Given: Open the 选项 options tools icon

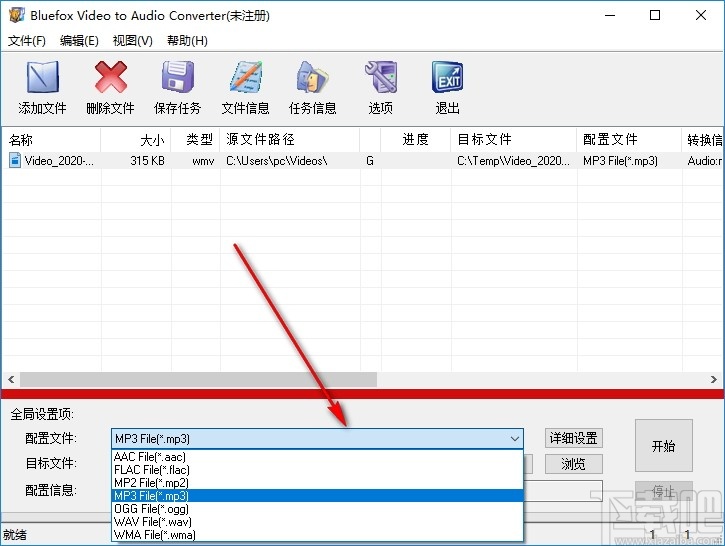Looking at the screenshot, I should [x=381, y=77].
